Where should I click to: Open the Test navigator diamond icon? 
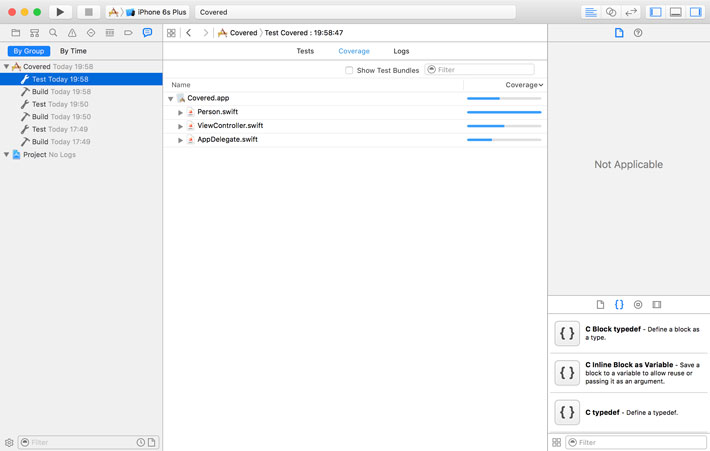coord(91,33)
